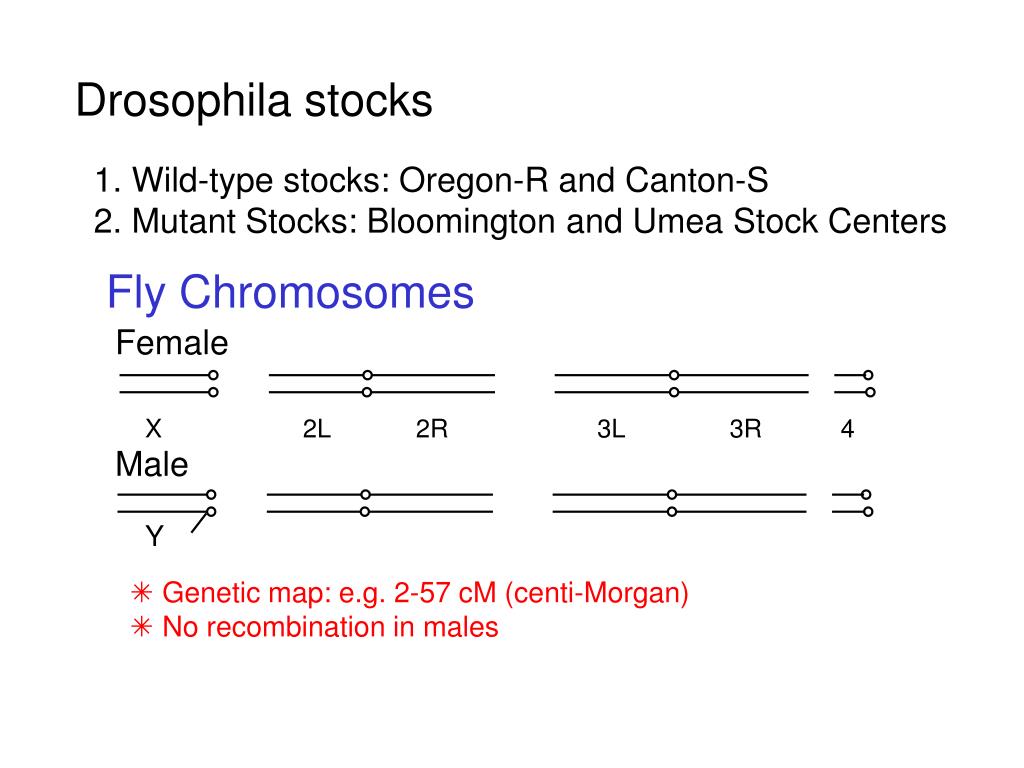Click the Y chromosome label

click(x=155, y=536)
